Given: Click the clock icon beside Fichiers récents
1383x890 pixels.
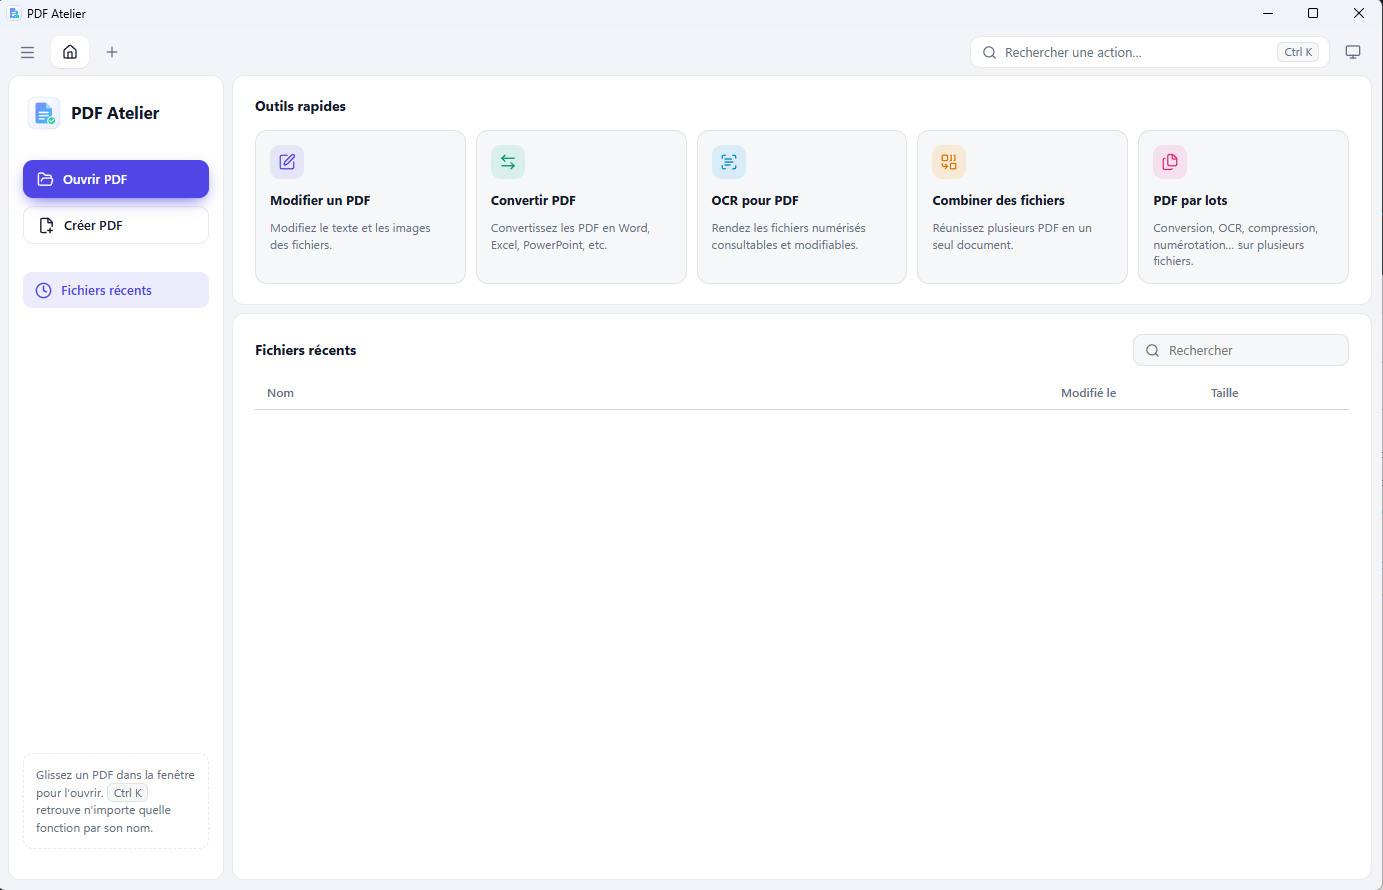Looking at the screenshot, I should click(43, 290).
